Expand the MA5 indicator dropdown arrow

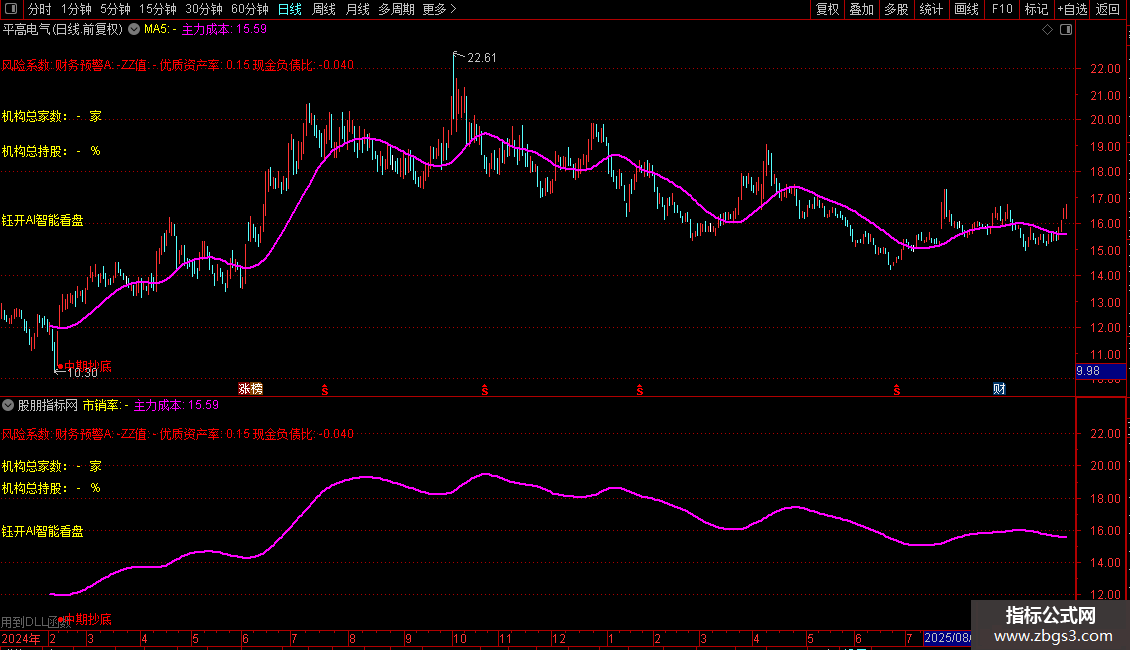(x=134, y=30)
